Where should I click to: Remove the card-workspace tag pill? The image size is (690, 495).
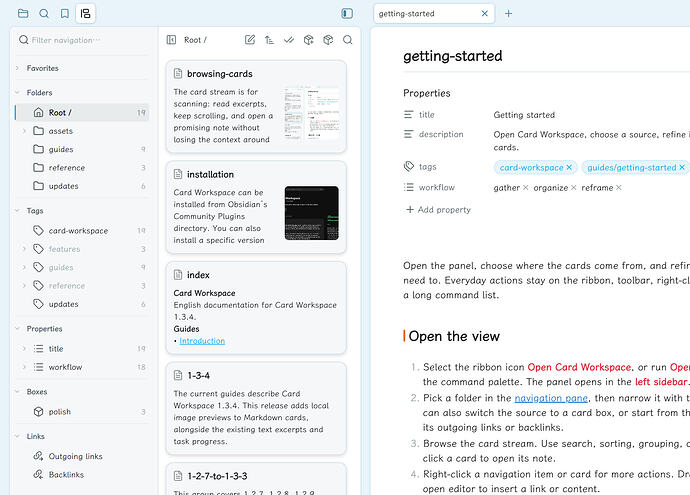click(x=569, y=168)
